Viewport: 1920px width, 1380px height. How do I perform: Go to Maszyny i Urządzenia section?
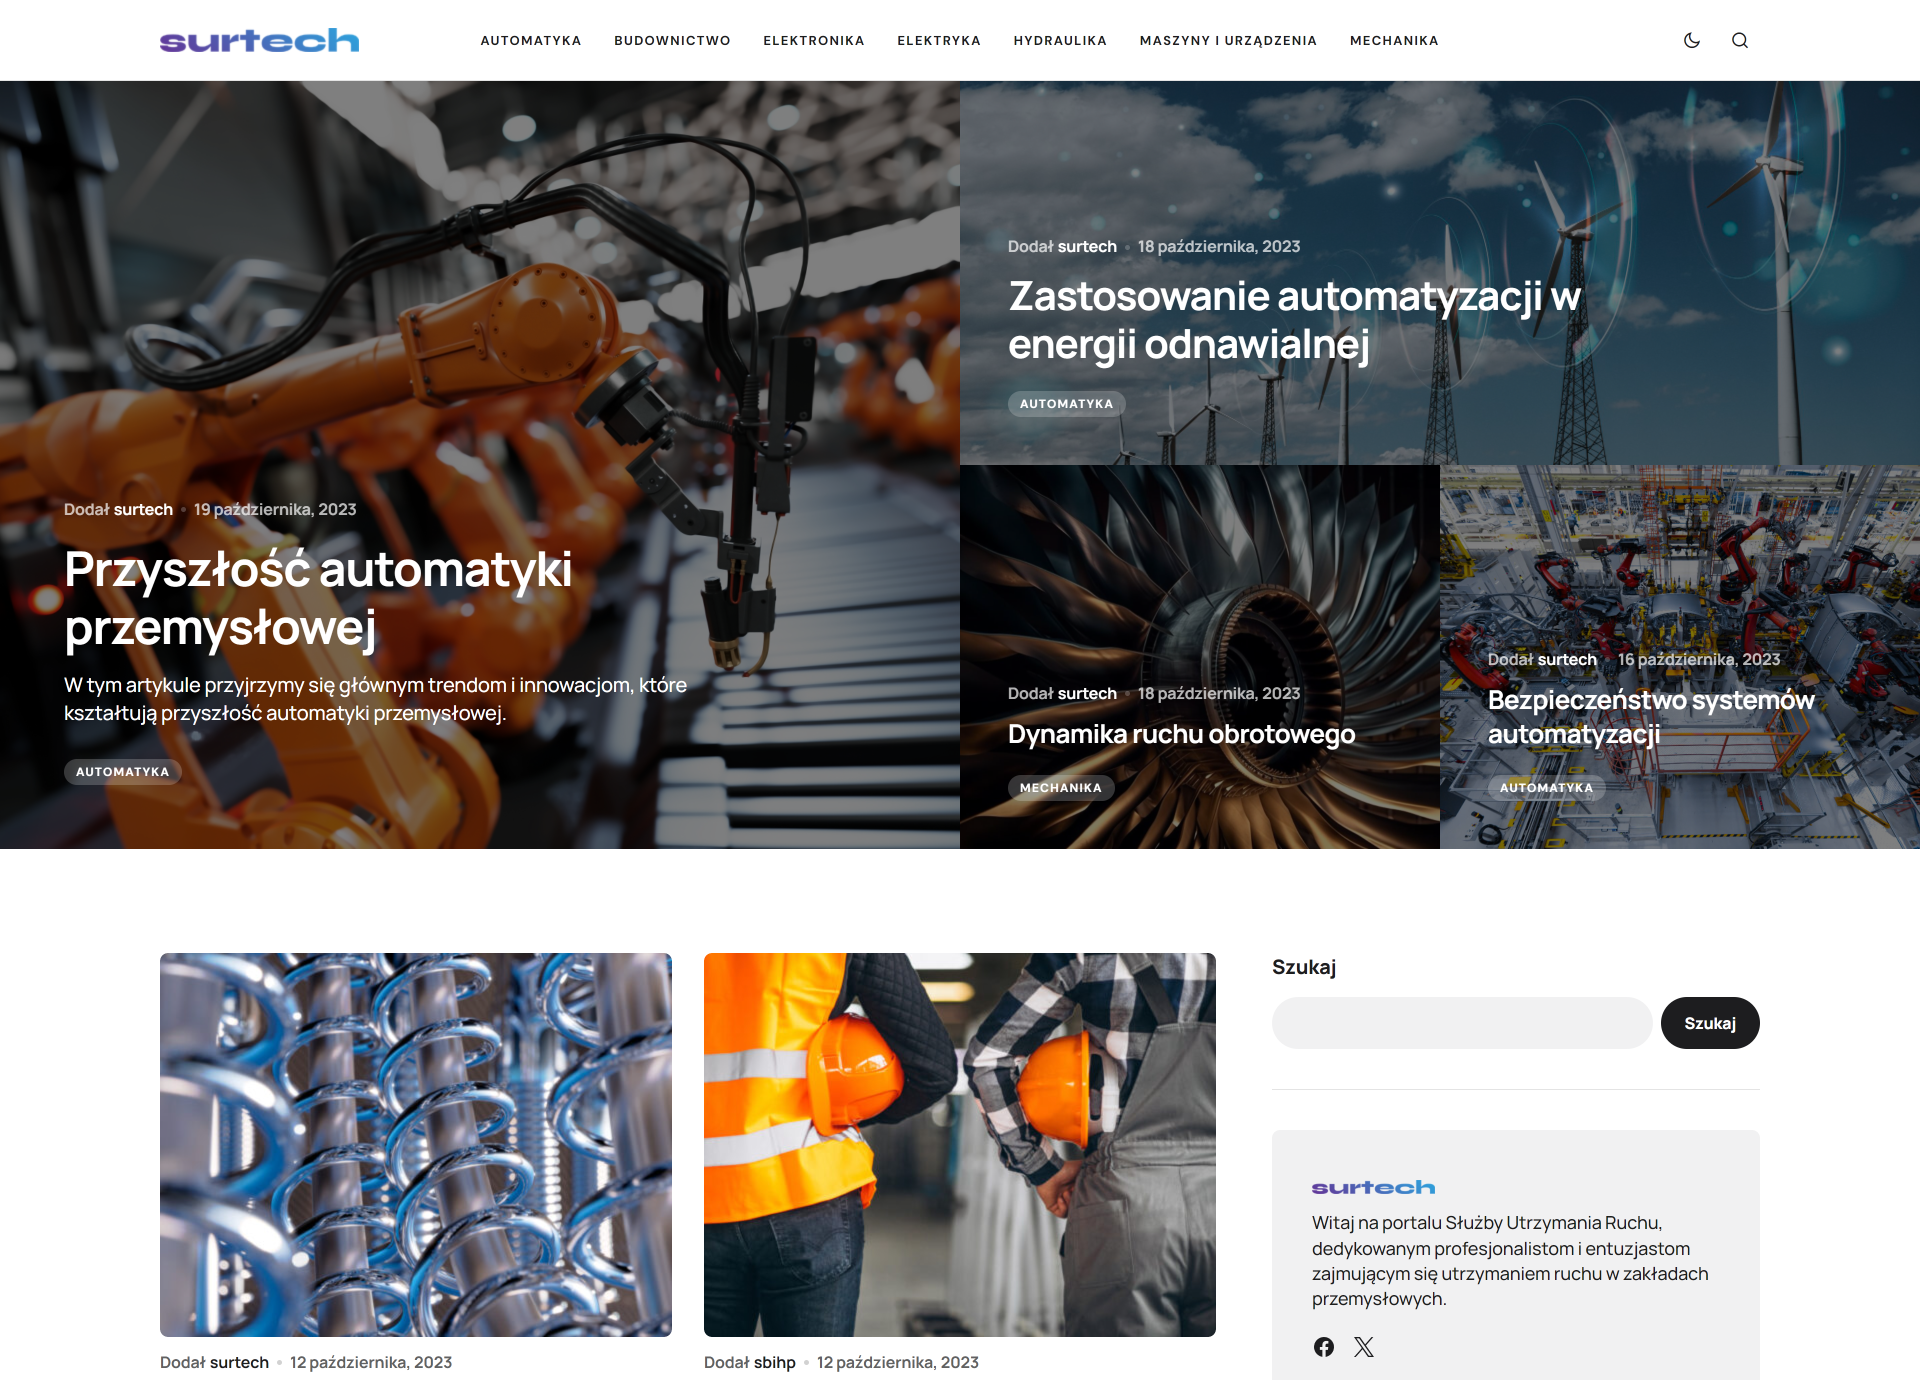1228,41
